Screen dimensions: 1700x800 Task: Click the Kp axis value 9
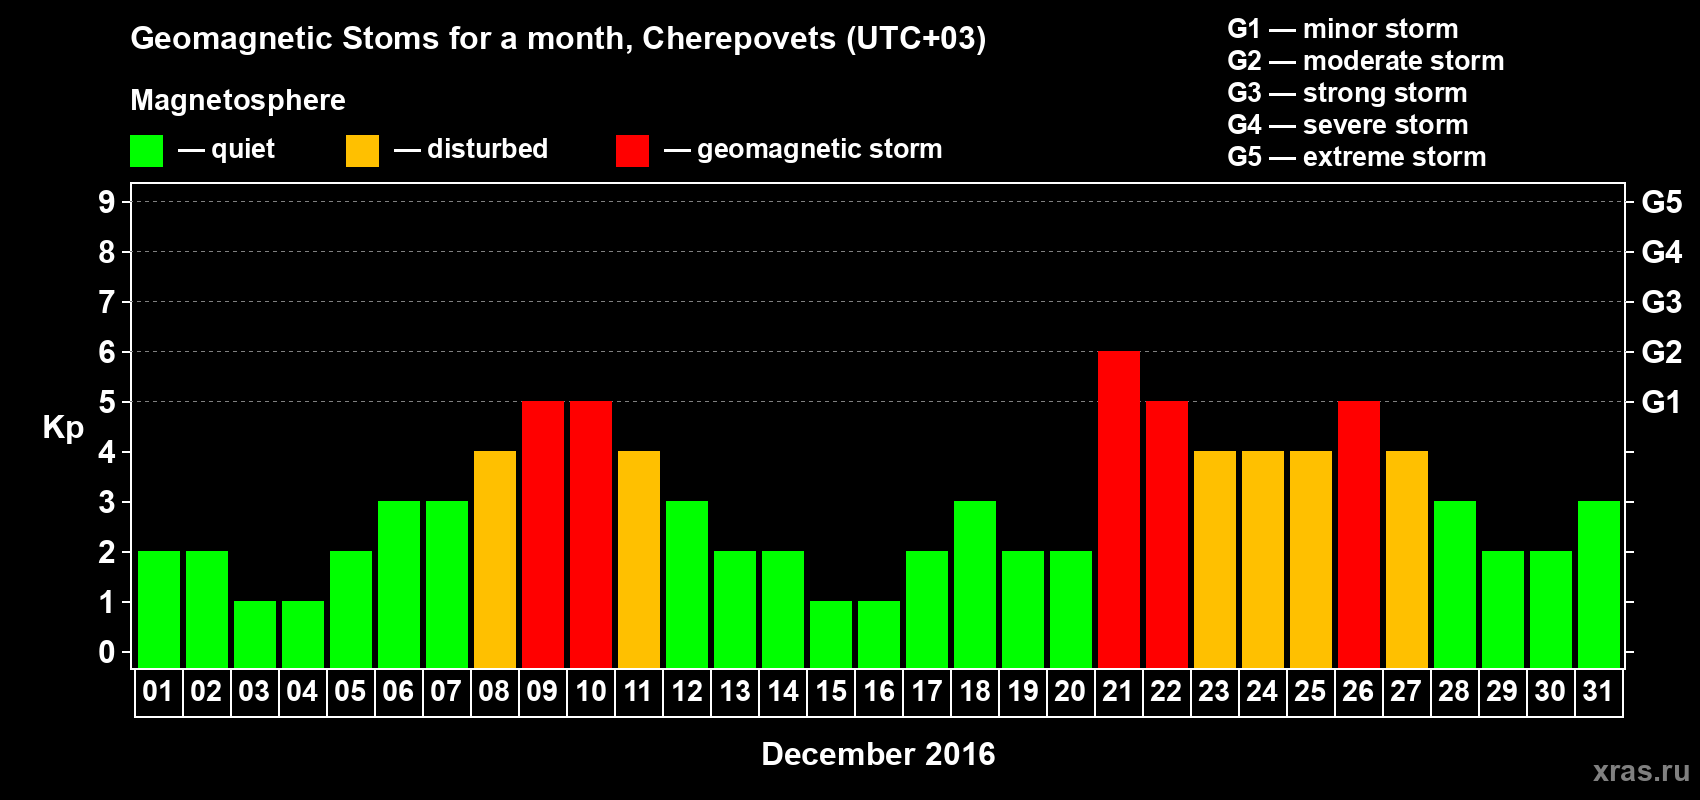[107, 202]
